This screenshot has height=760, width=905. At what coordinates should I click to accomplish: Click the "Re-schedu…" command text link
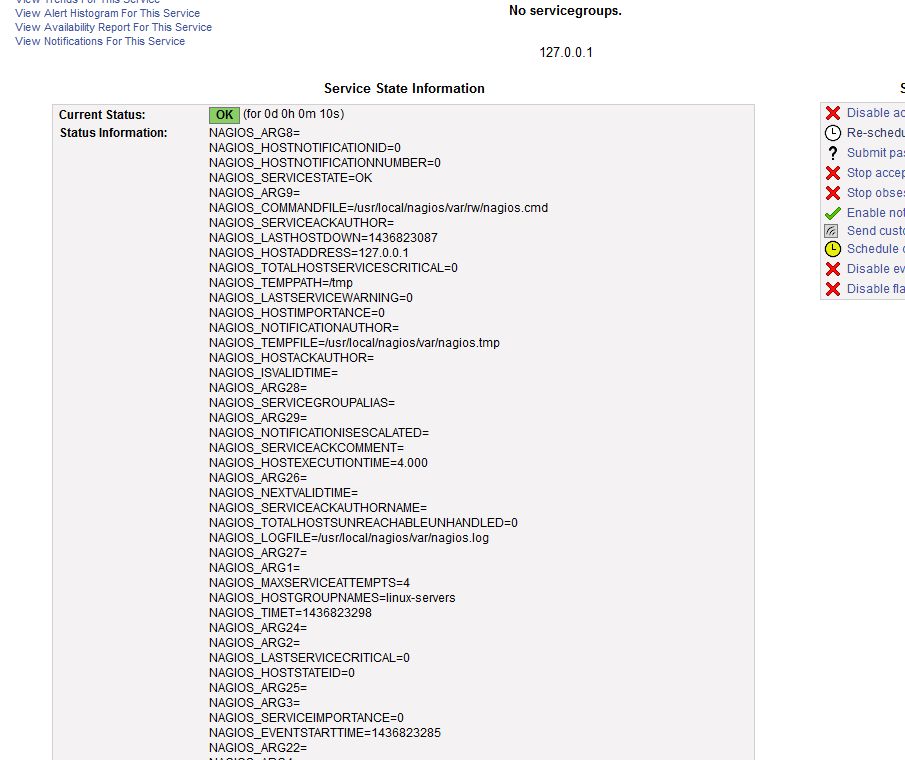click(875, 133)
